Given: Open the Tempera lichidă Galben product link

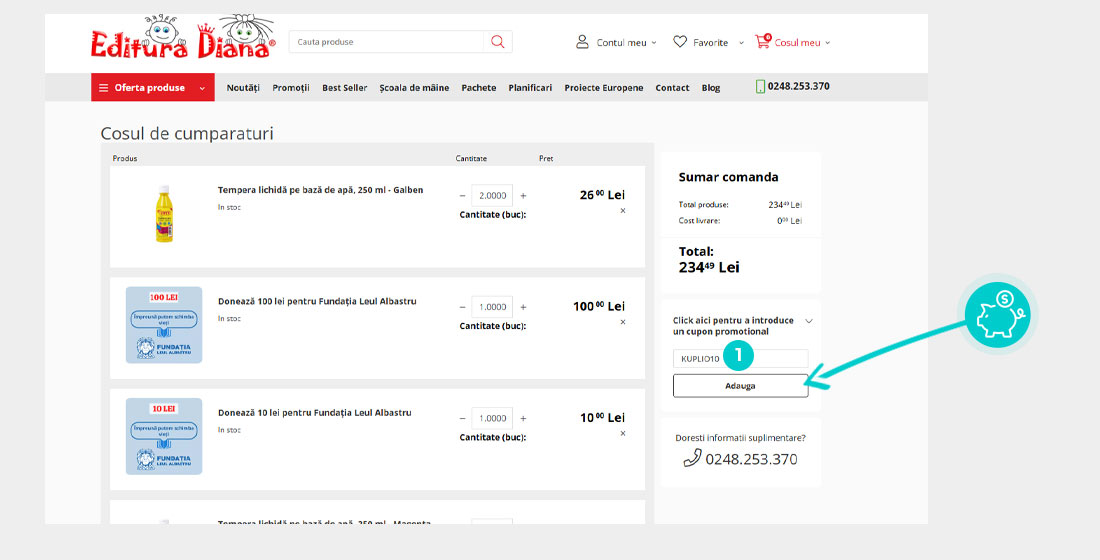Looking at the screenshot, I should coord(320,190).
